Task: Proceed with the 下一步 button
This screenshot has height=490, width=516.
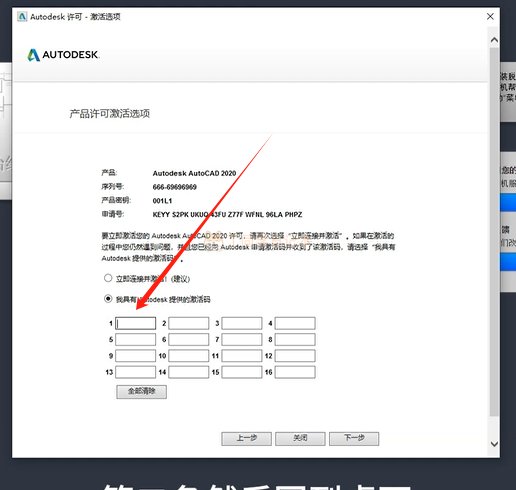Action: (354, 438)
